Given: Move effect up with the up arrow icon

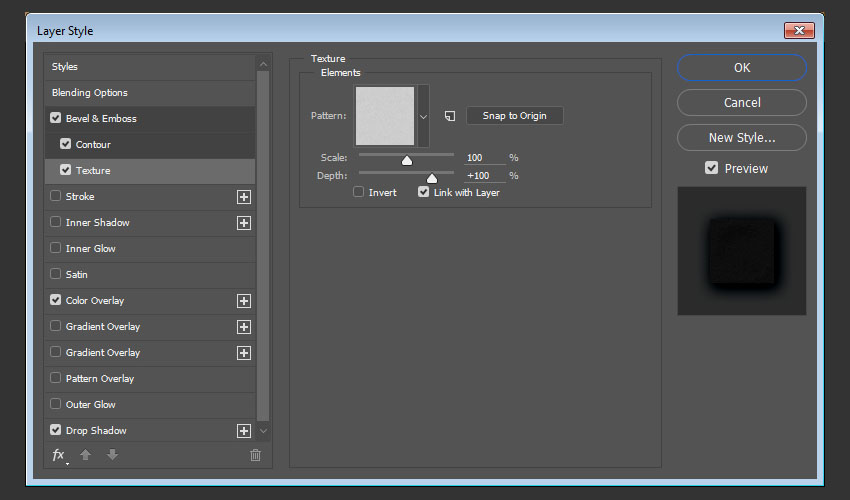Looking at the screenshot, I should point(85,454).
